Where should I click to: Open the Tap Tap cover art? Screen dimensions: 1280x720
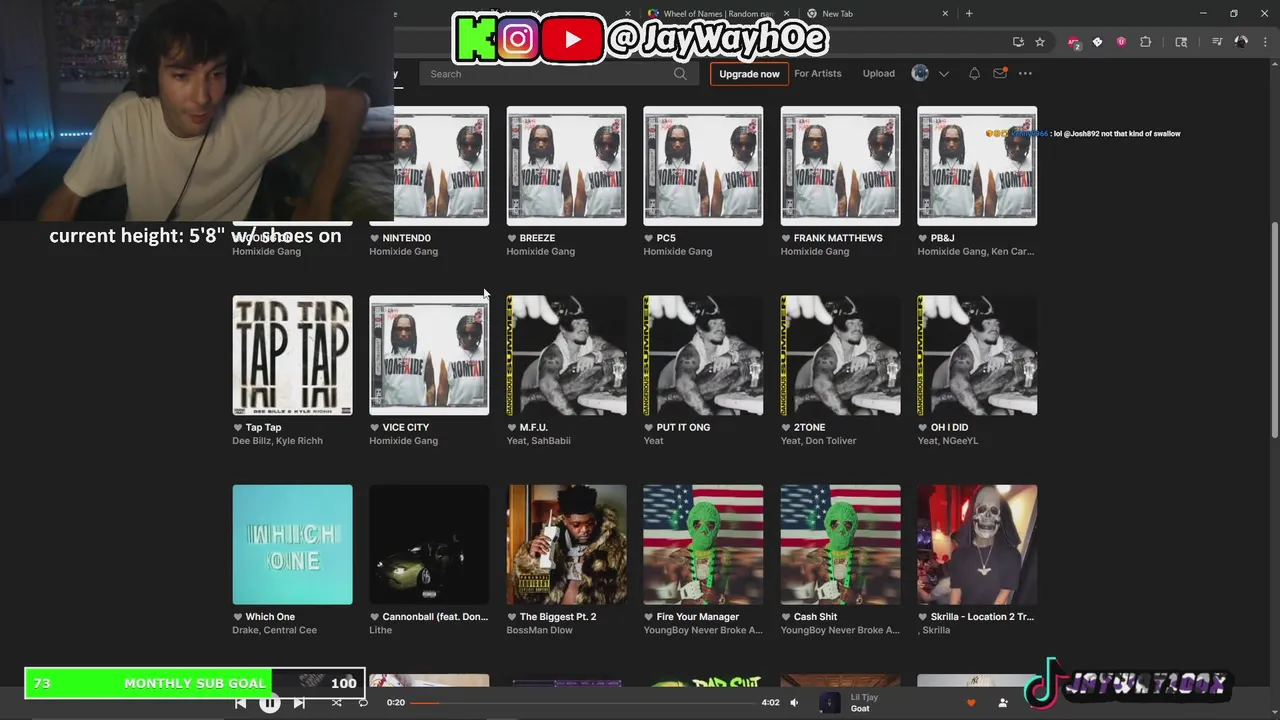[292, 355]
